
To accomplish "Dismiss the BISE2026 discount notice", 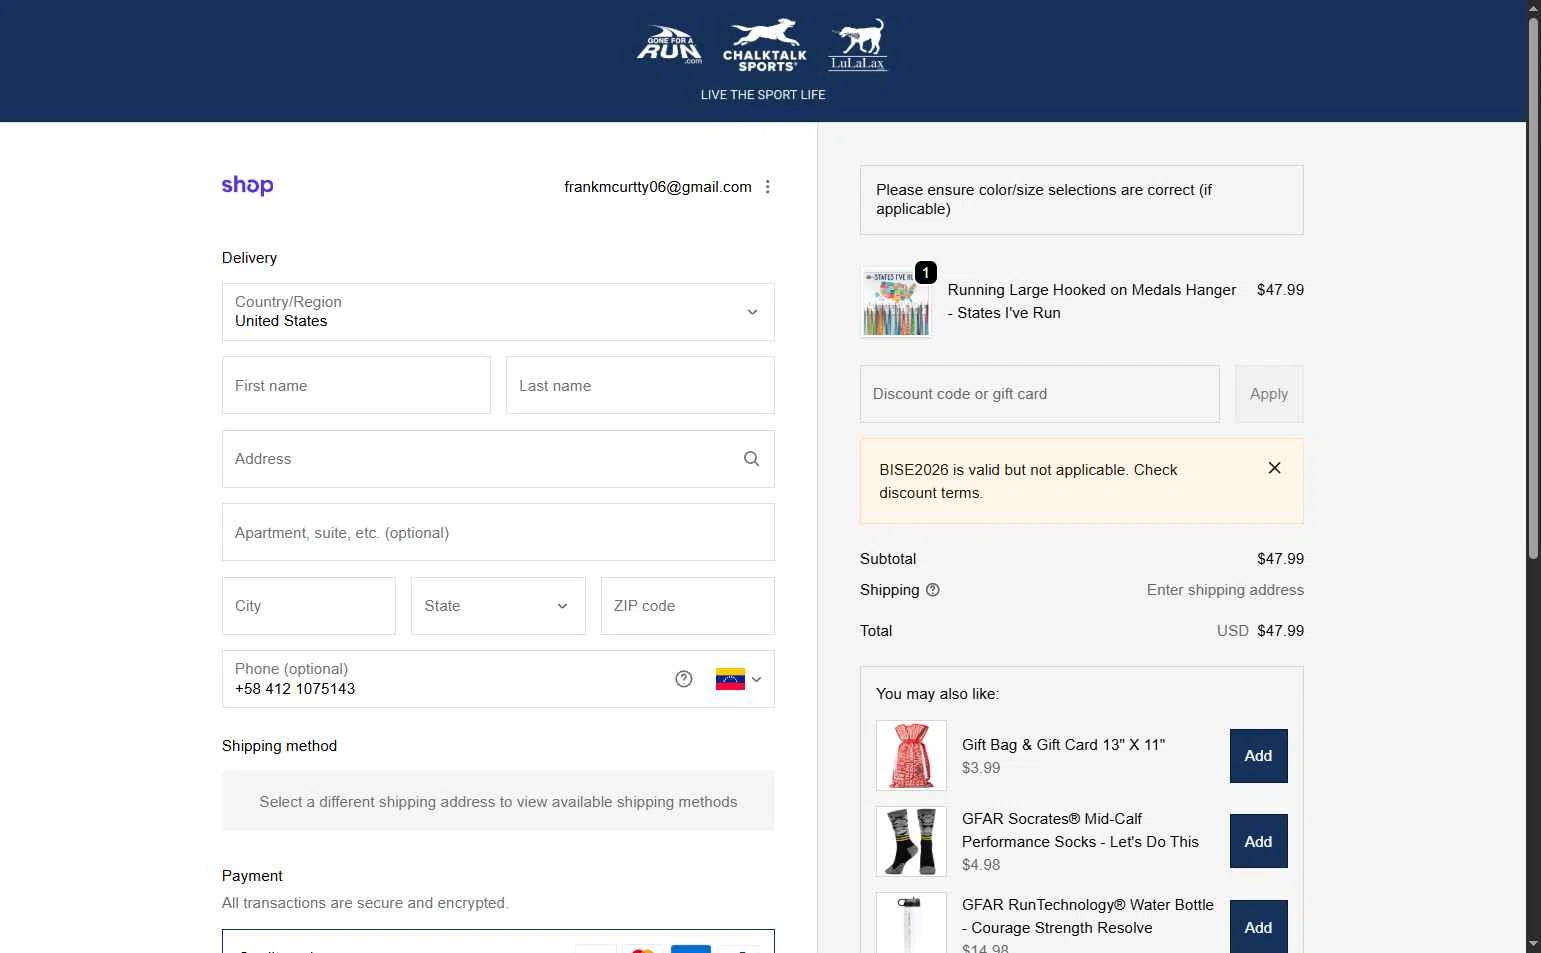I will tap(1275, 468).
